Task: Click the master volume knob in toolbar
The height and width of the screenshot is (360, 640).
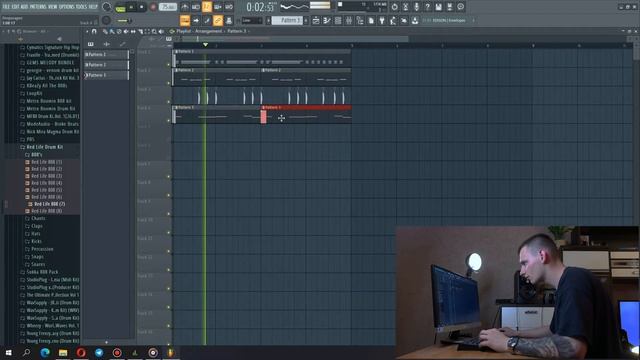Action: point(107,7)
